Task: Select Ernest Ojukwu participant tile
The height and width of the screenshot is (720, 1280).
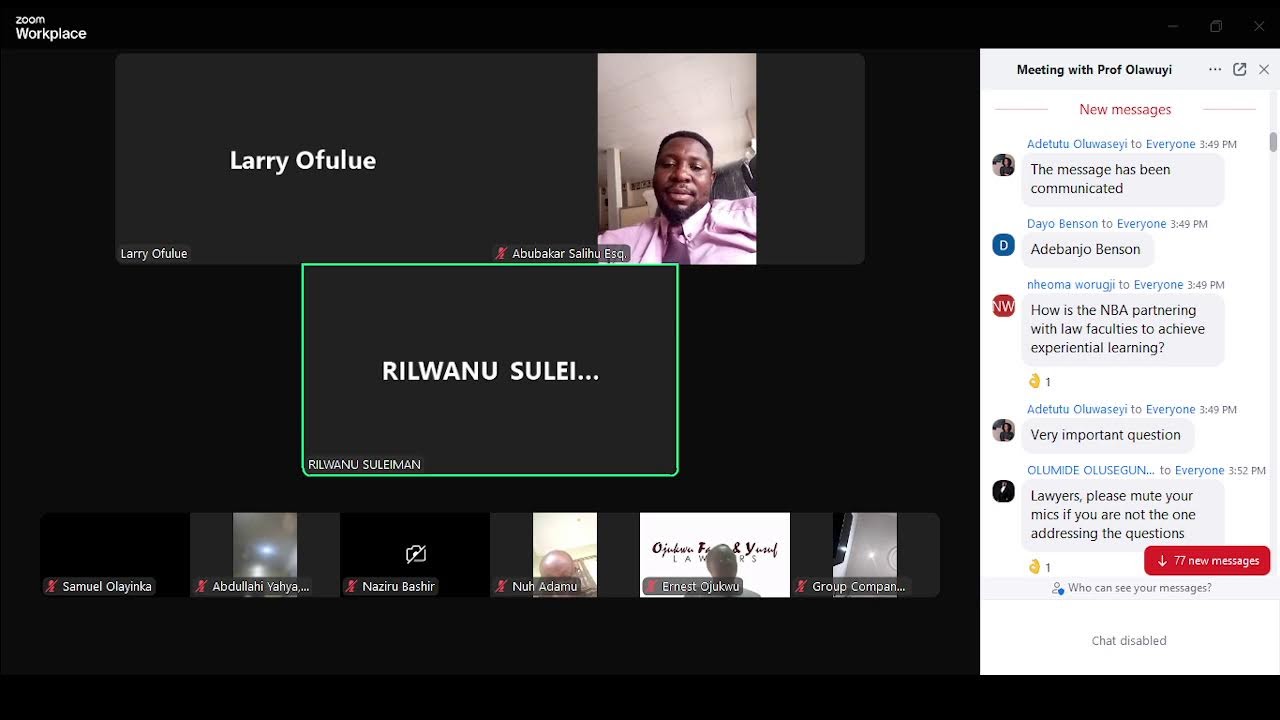Action: pos(715,555)
